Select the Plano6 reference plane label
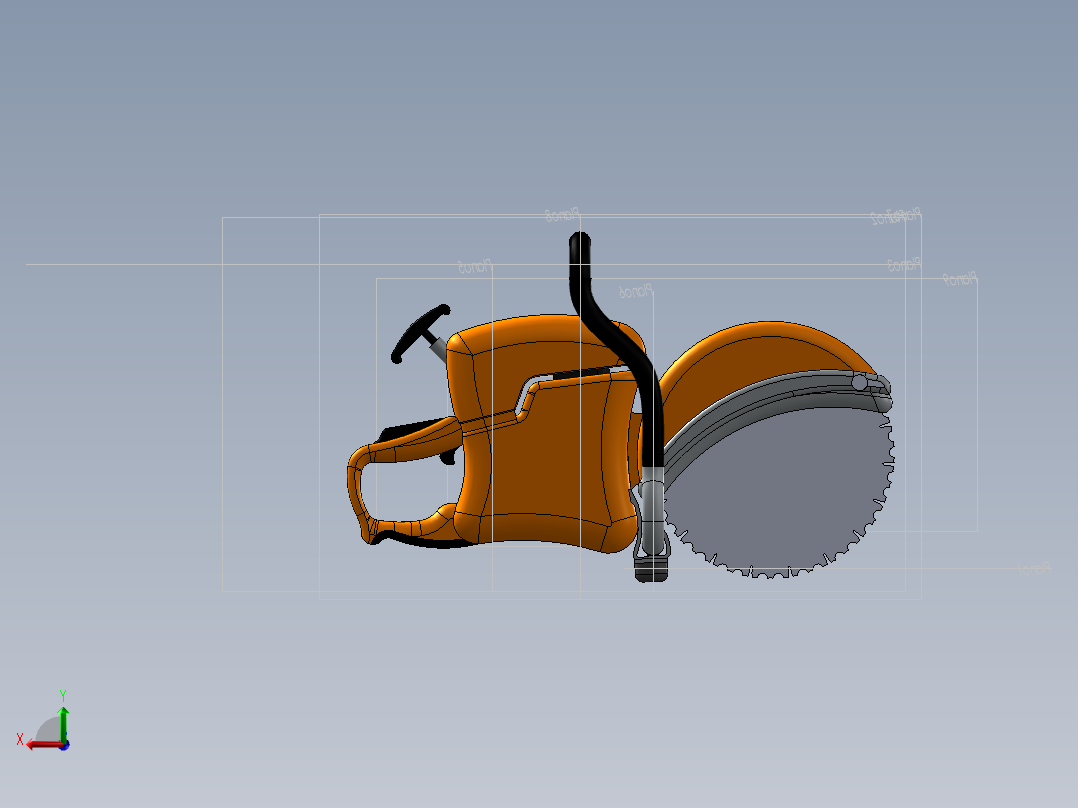Image resolution: width=1078 pixels, height=808 pixels. (635, 288)
